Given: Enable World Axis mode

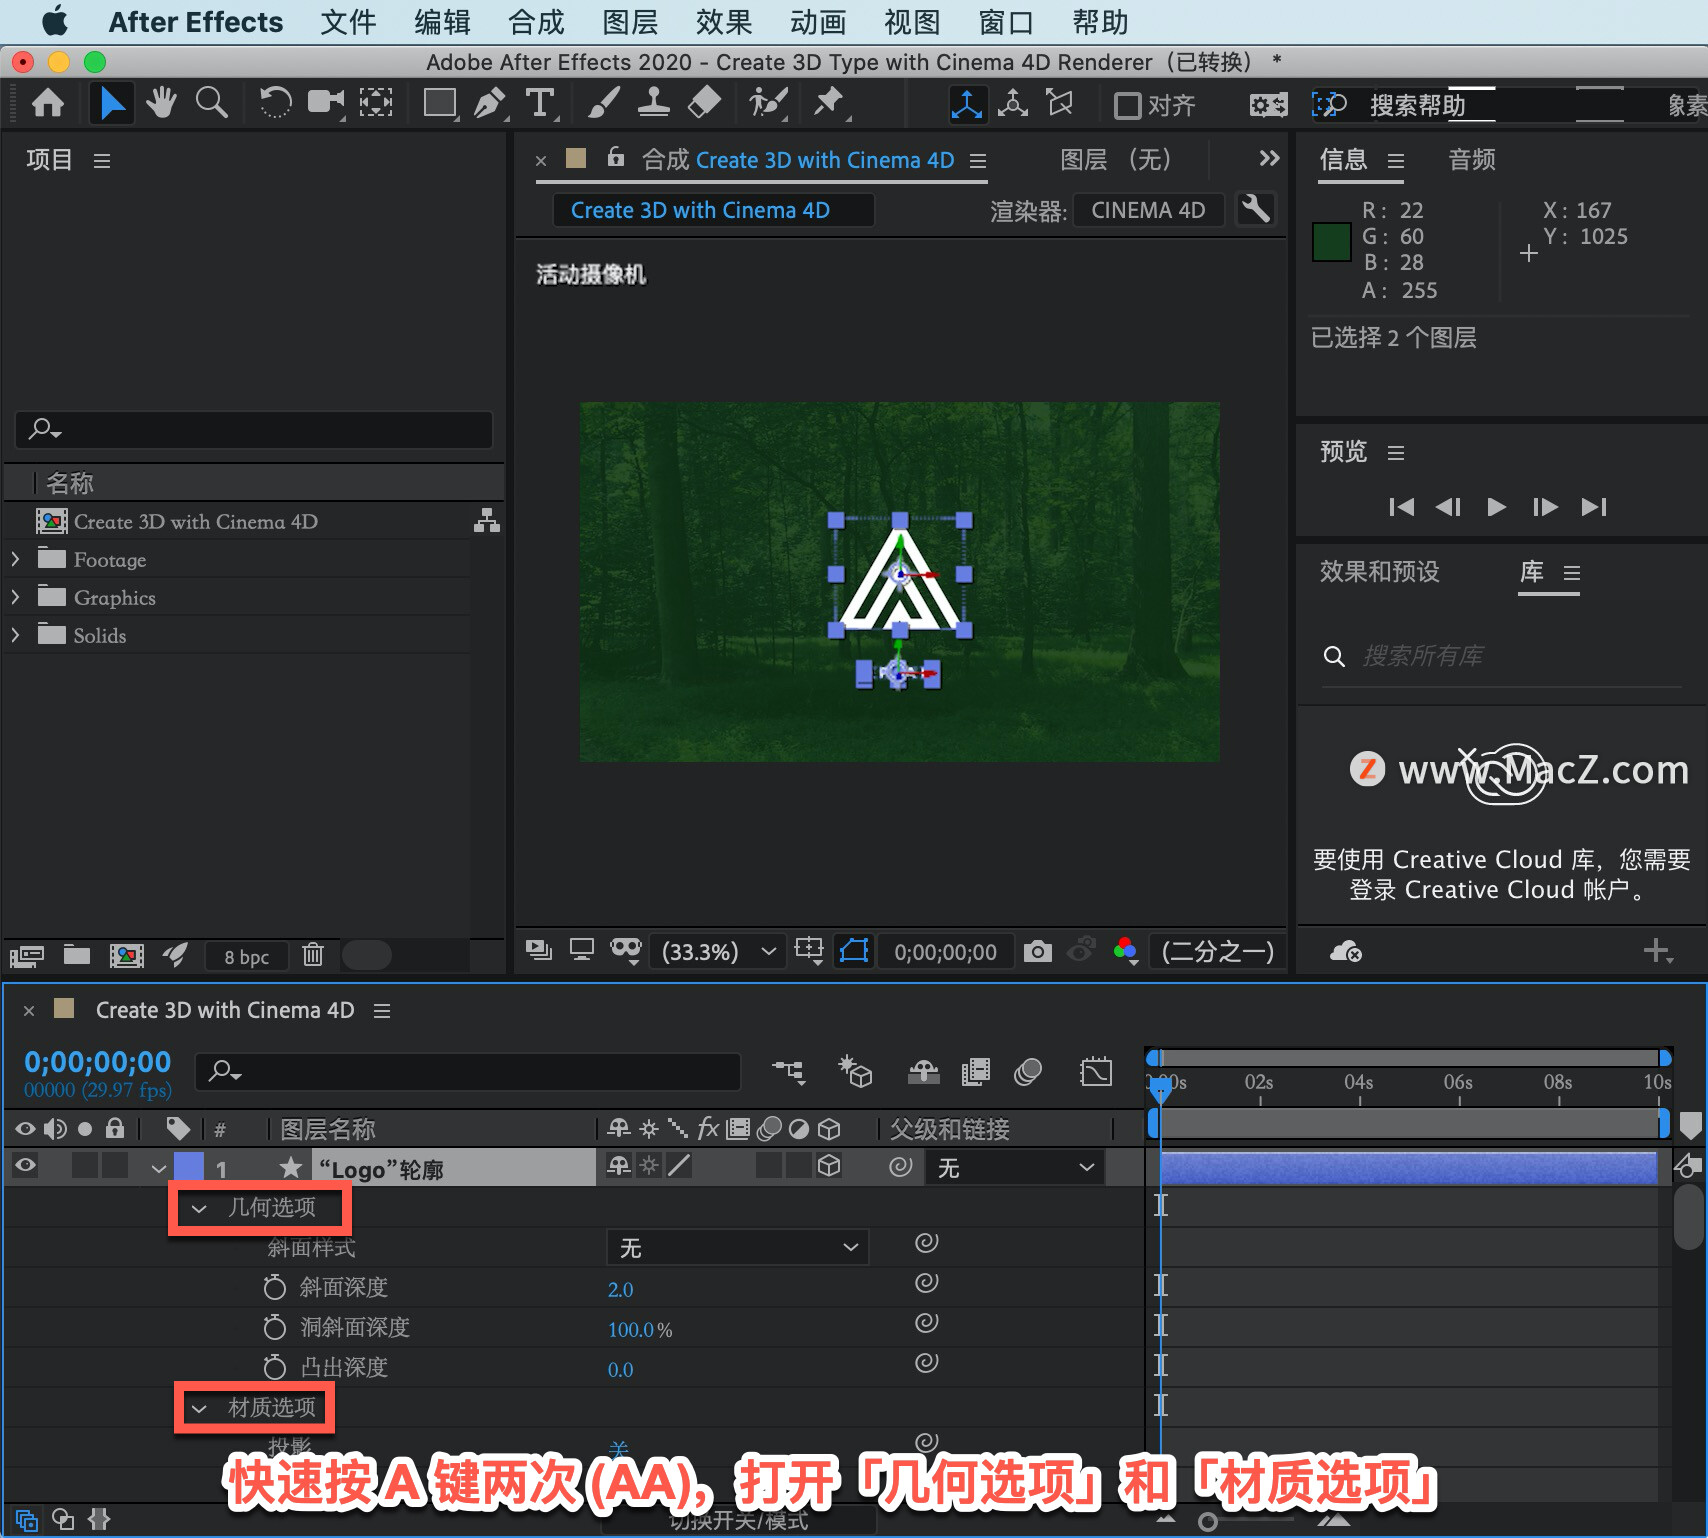Looking at the screenshot, I should click(1013, 104).
